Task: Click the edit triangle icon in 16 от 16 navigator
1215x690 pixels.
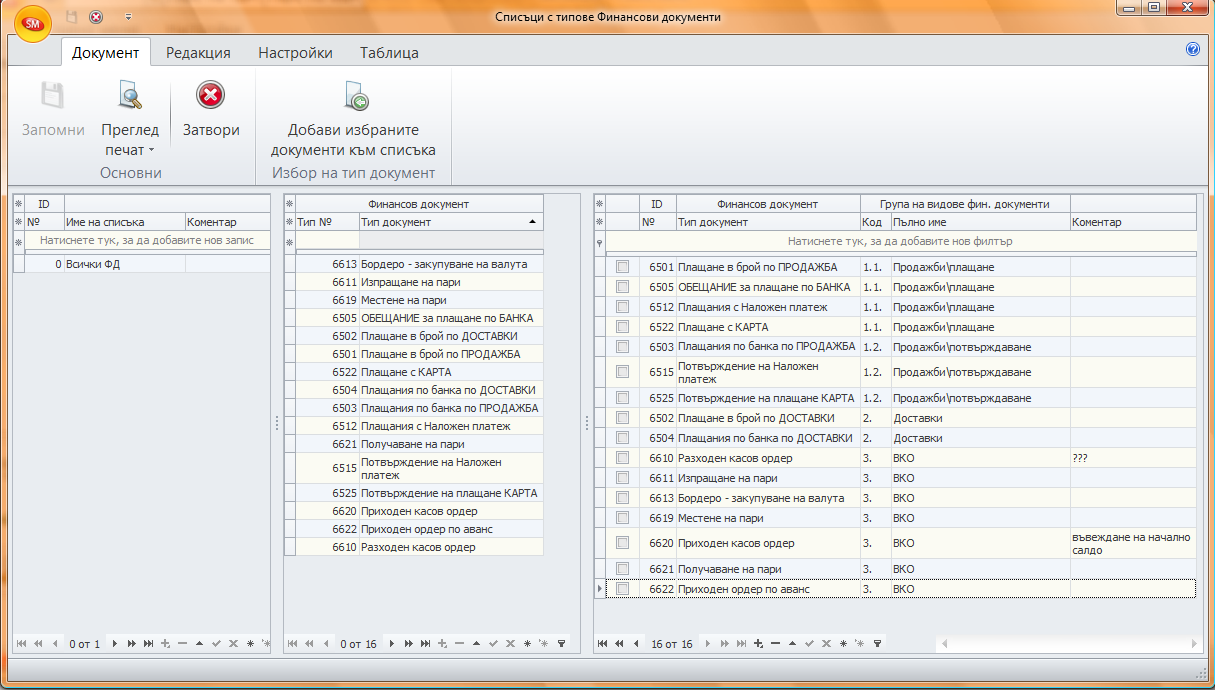Action: (x=792, y=644)
